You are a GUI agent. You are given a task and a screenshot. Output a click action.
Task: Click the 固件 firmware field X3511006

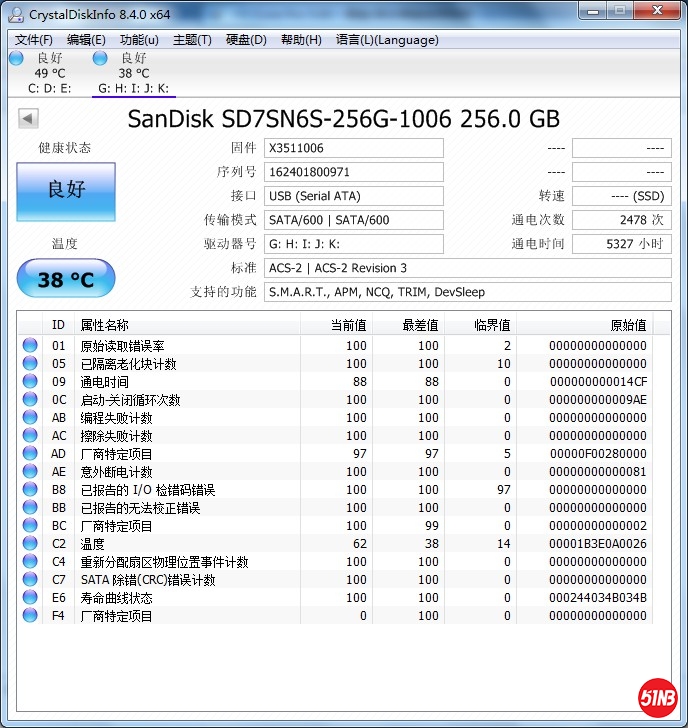click(353, 148)
